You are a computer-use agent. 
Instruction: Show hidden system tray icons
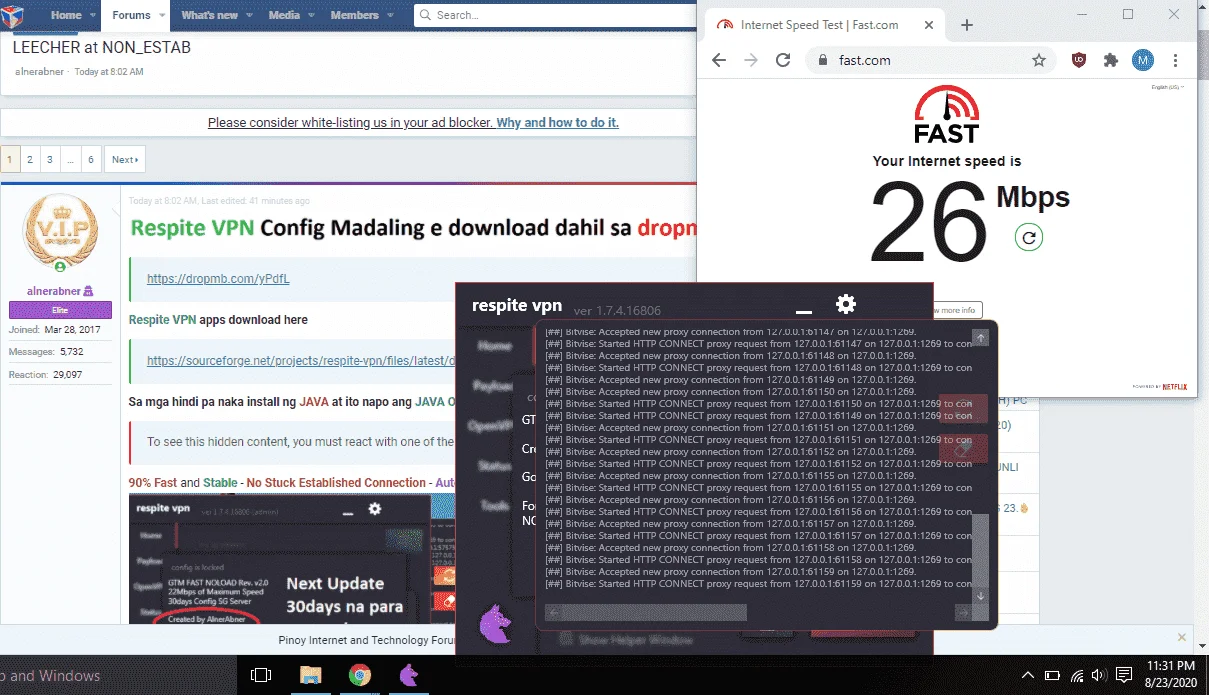pyautogui.click(x=1027, y=675)
